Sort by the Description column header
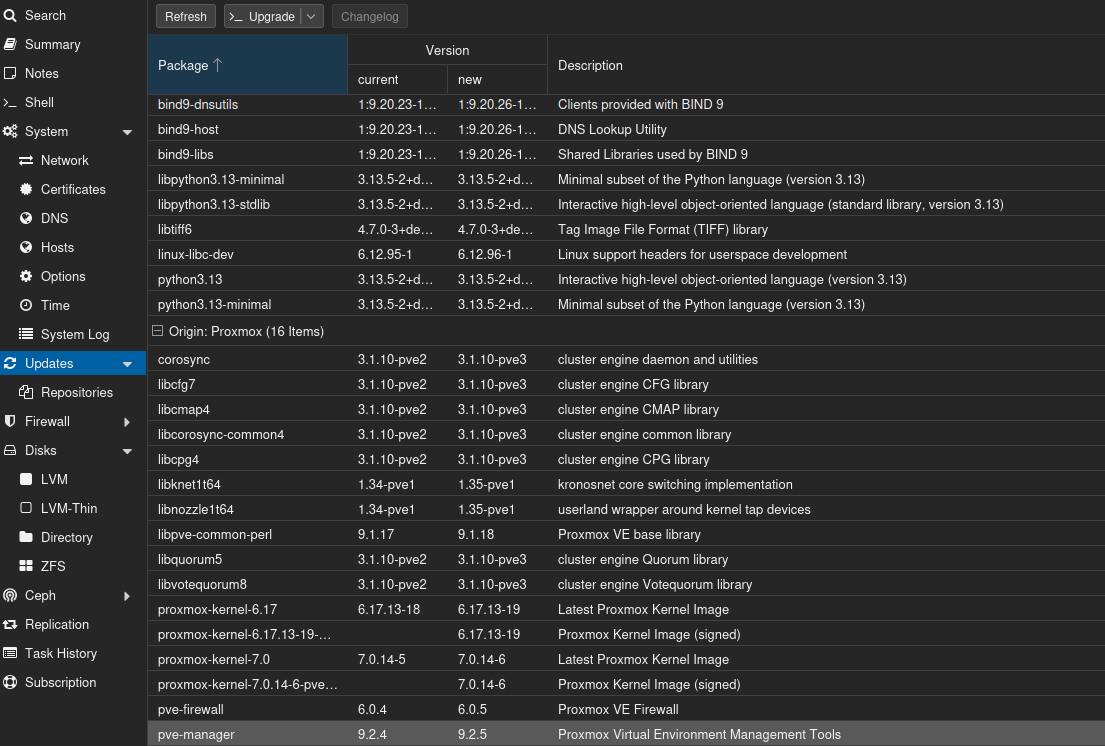 coord(826,65)
